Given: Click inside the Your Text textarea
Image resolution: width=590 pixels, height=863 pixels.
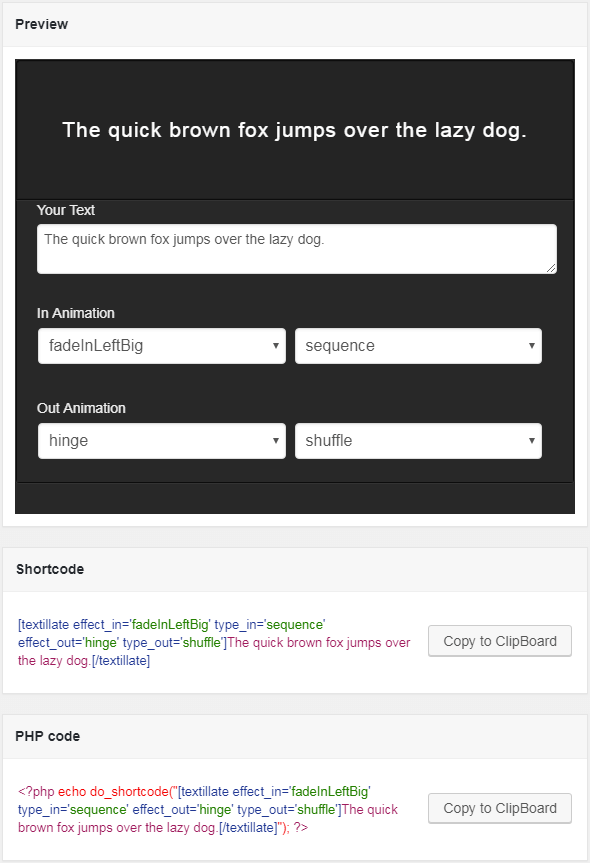Looking at the screenshot, I should pos(297,249).
